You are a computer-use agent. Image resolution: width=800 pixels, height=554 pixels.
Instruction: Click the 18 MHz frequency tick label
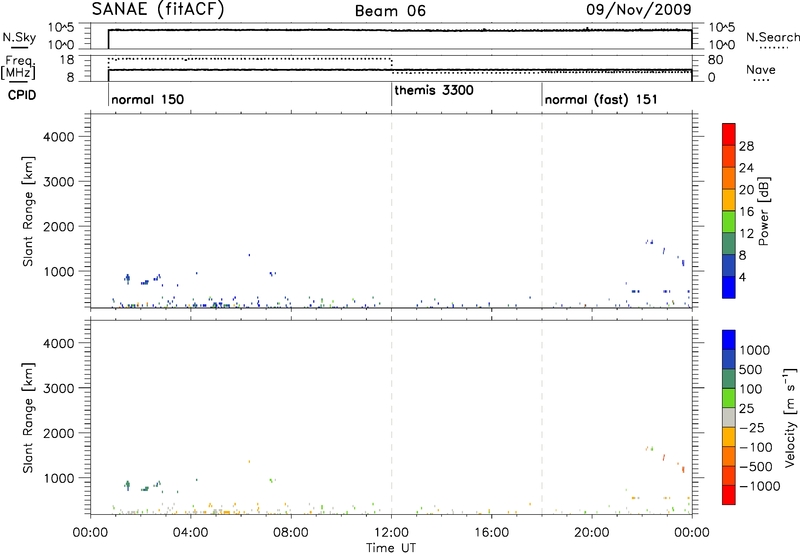pyautogui.click(x=66, y=60)
